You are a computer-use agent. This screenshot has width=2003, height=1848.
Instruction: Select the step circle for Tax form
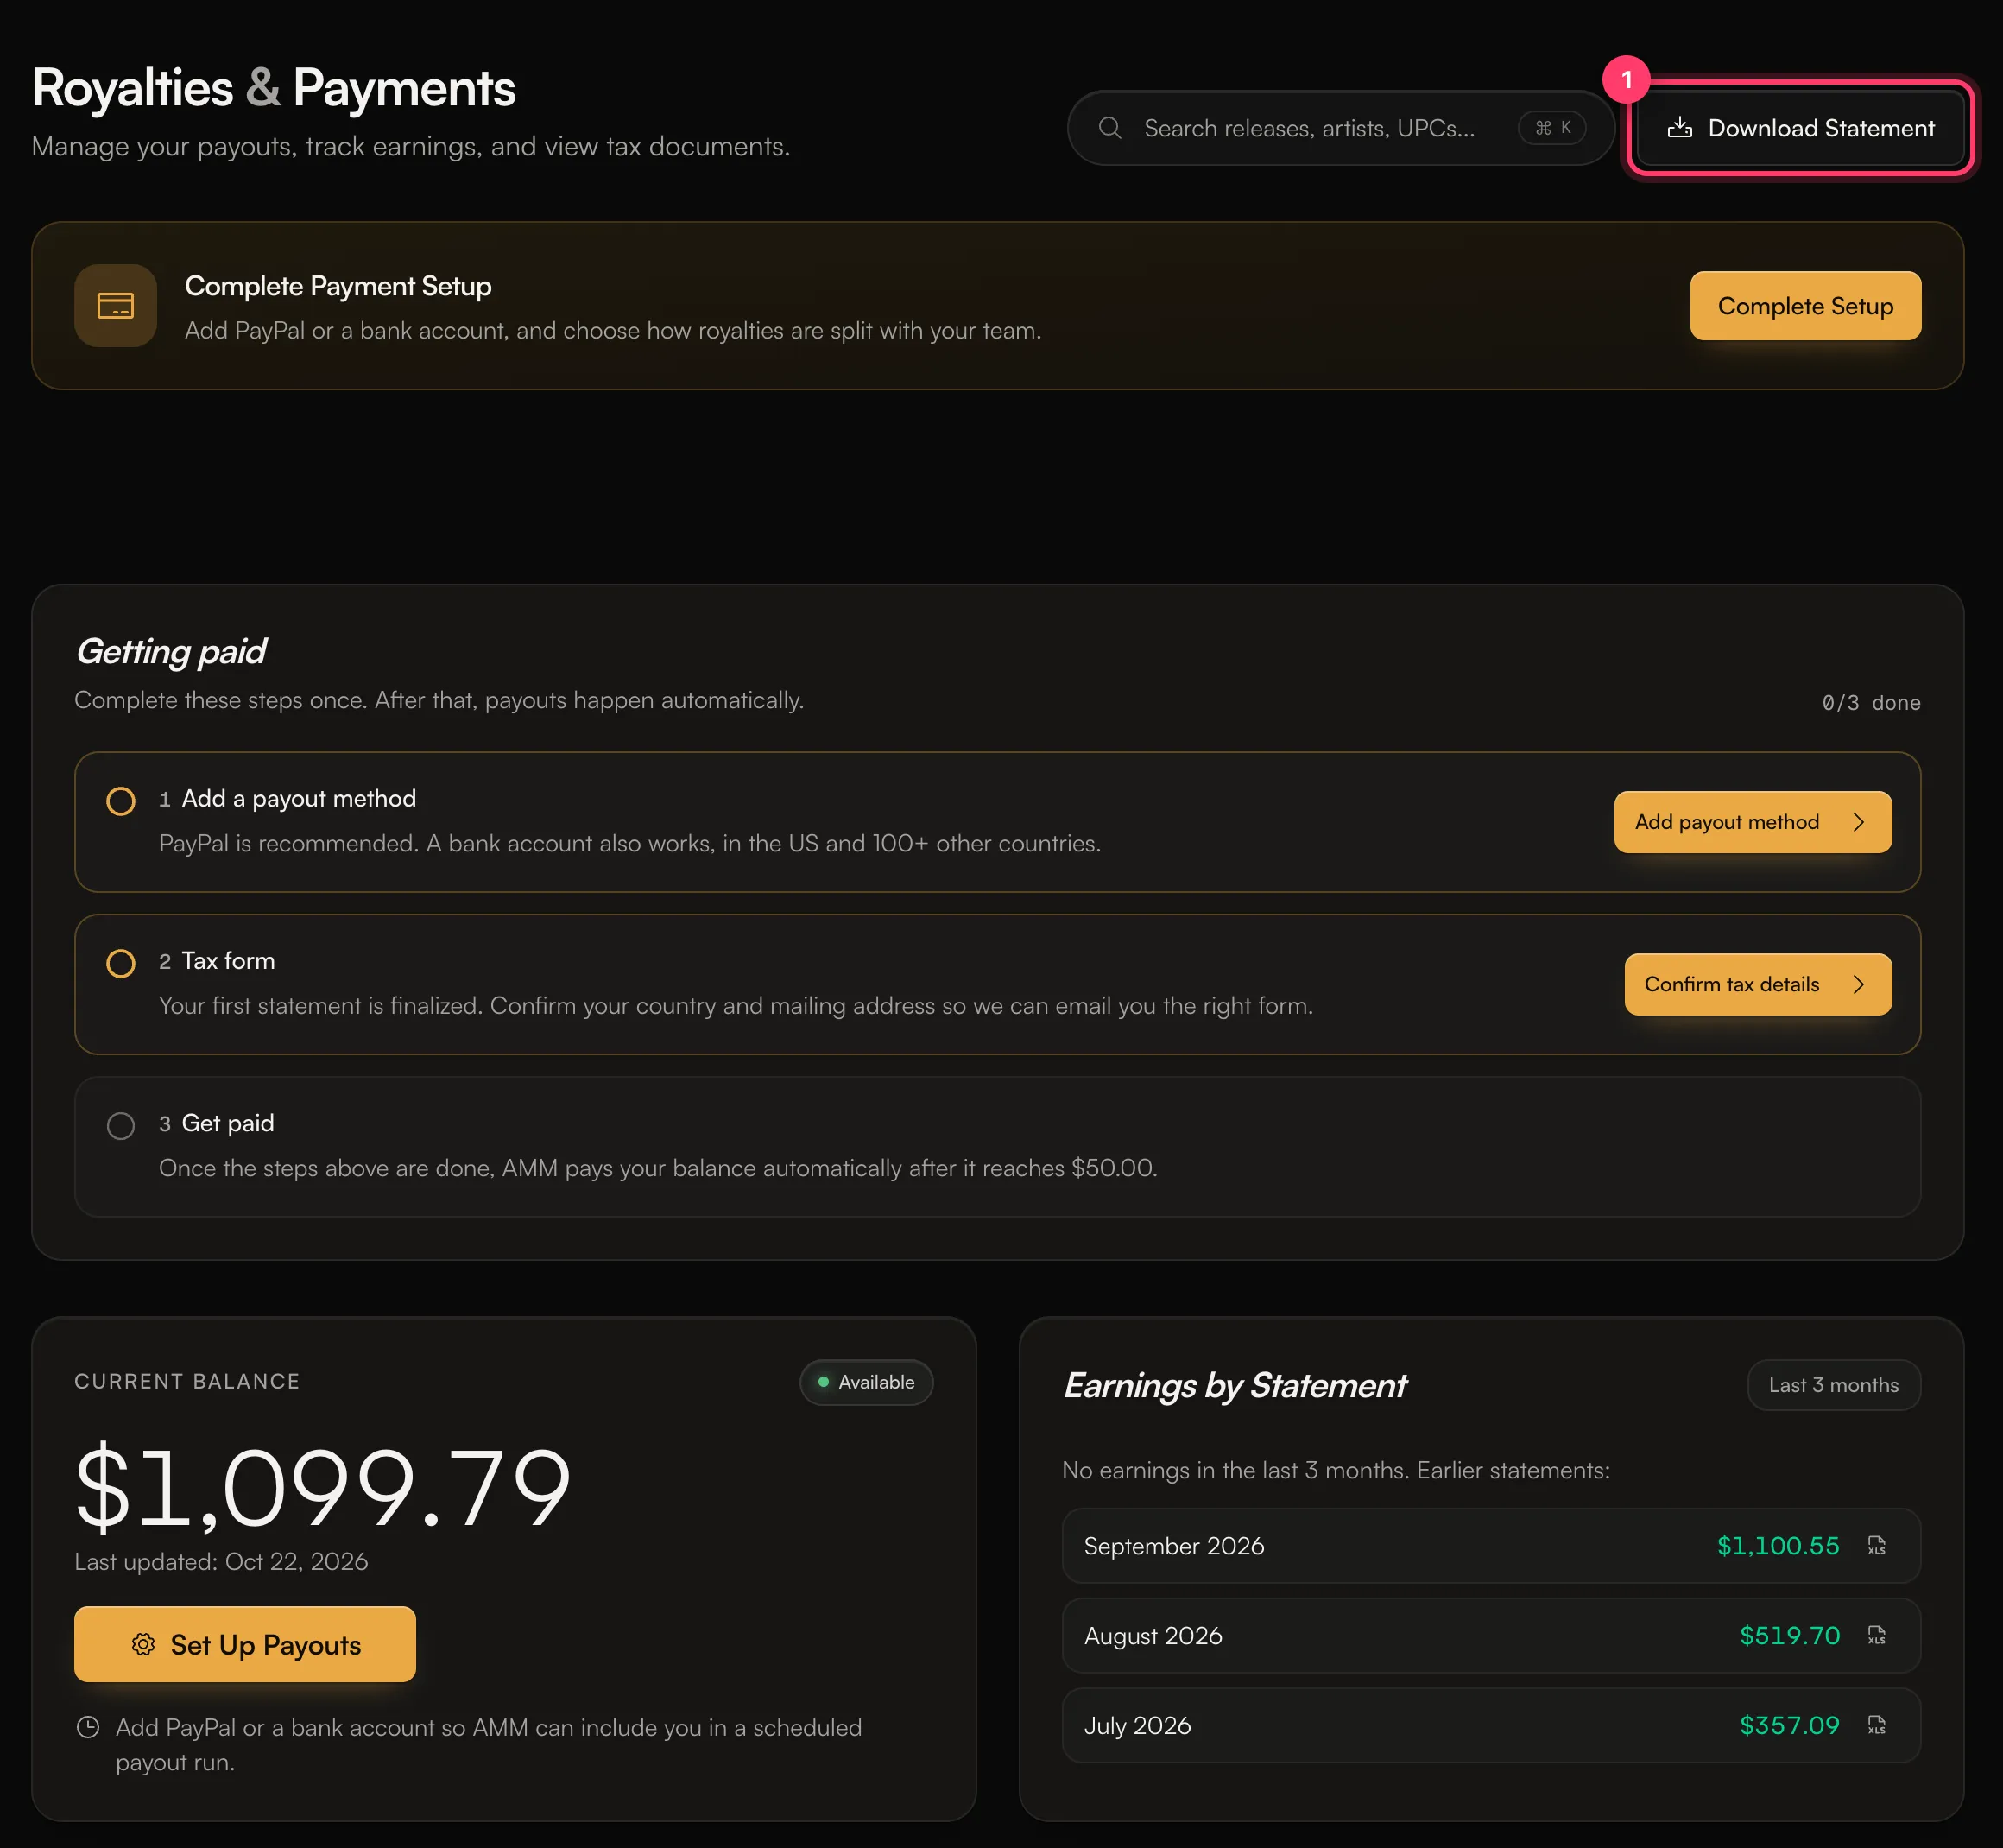point(121,963)
